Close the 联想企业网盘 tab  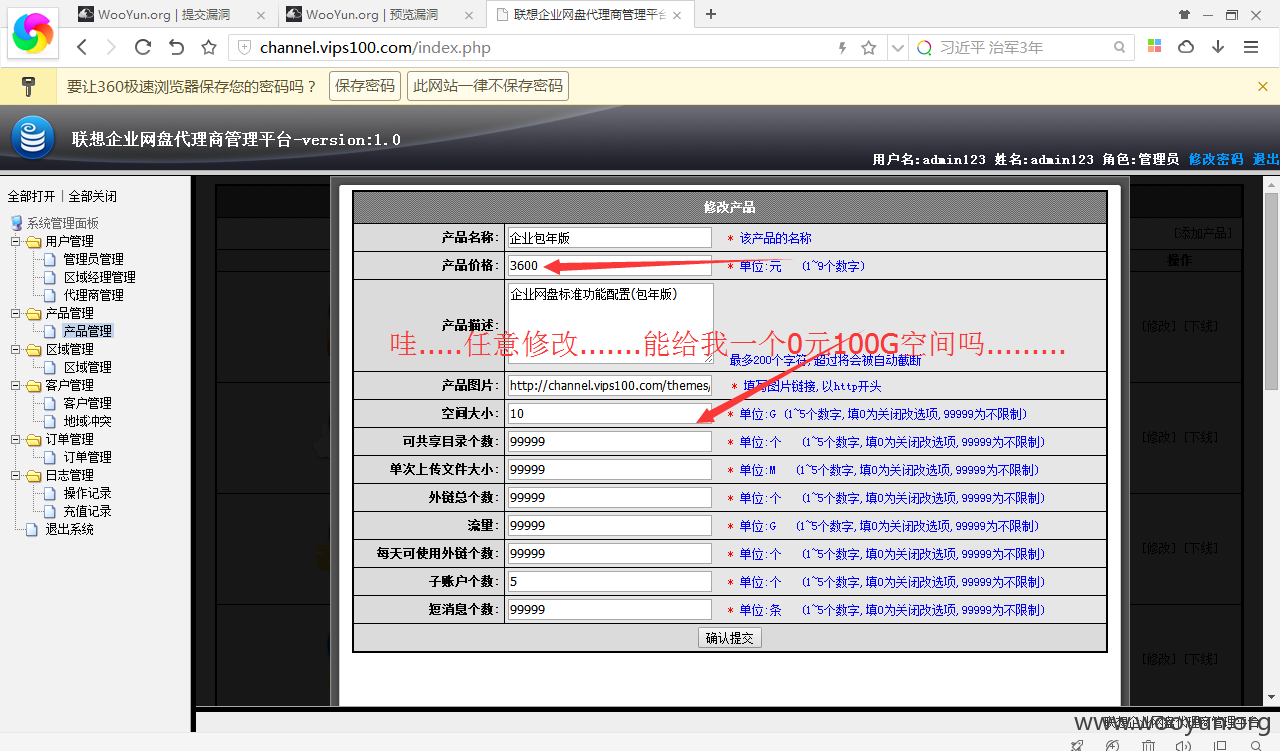(x=677, y=15)
